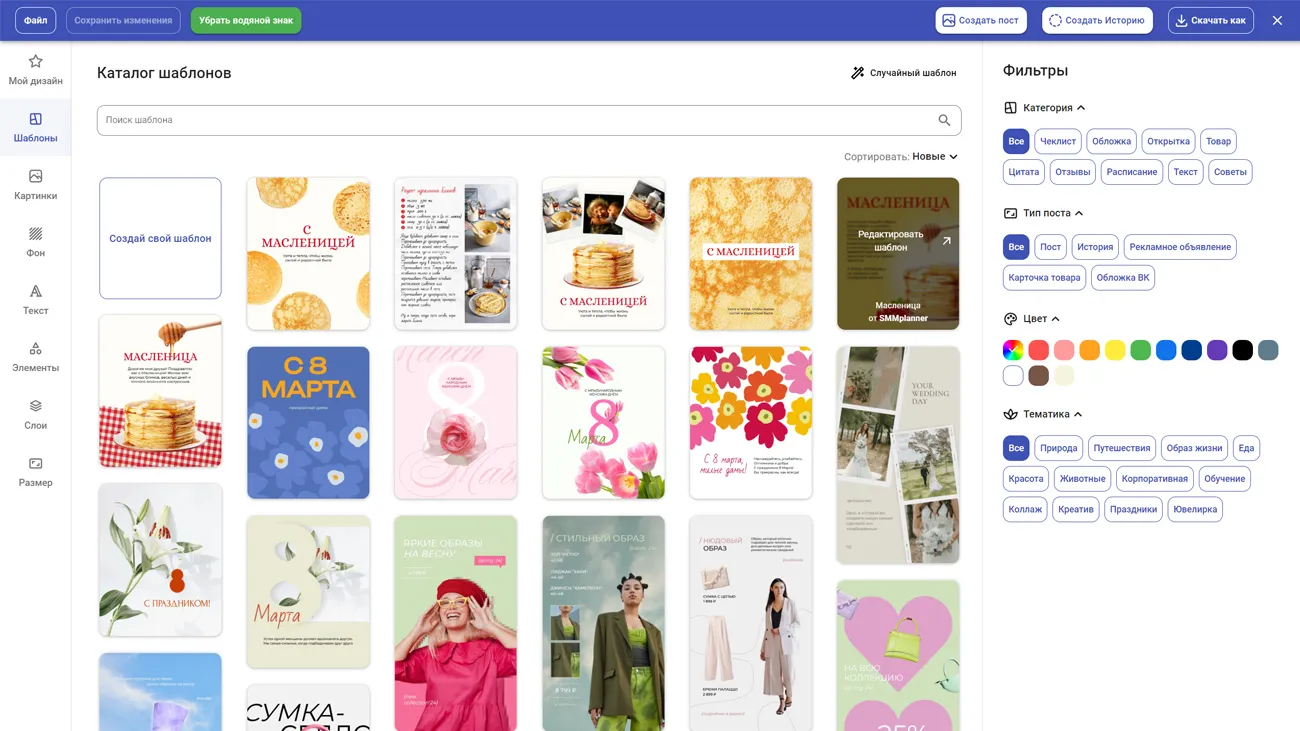Enable the Путешествия theme filter
This screenshot has height=731, width=1300.
coord(1123,448)
